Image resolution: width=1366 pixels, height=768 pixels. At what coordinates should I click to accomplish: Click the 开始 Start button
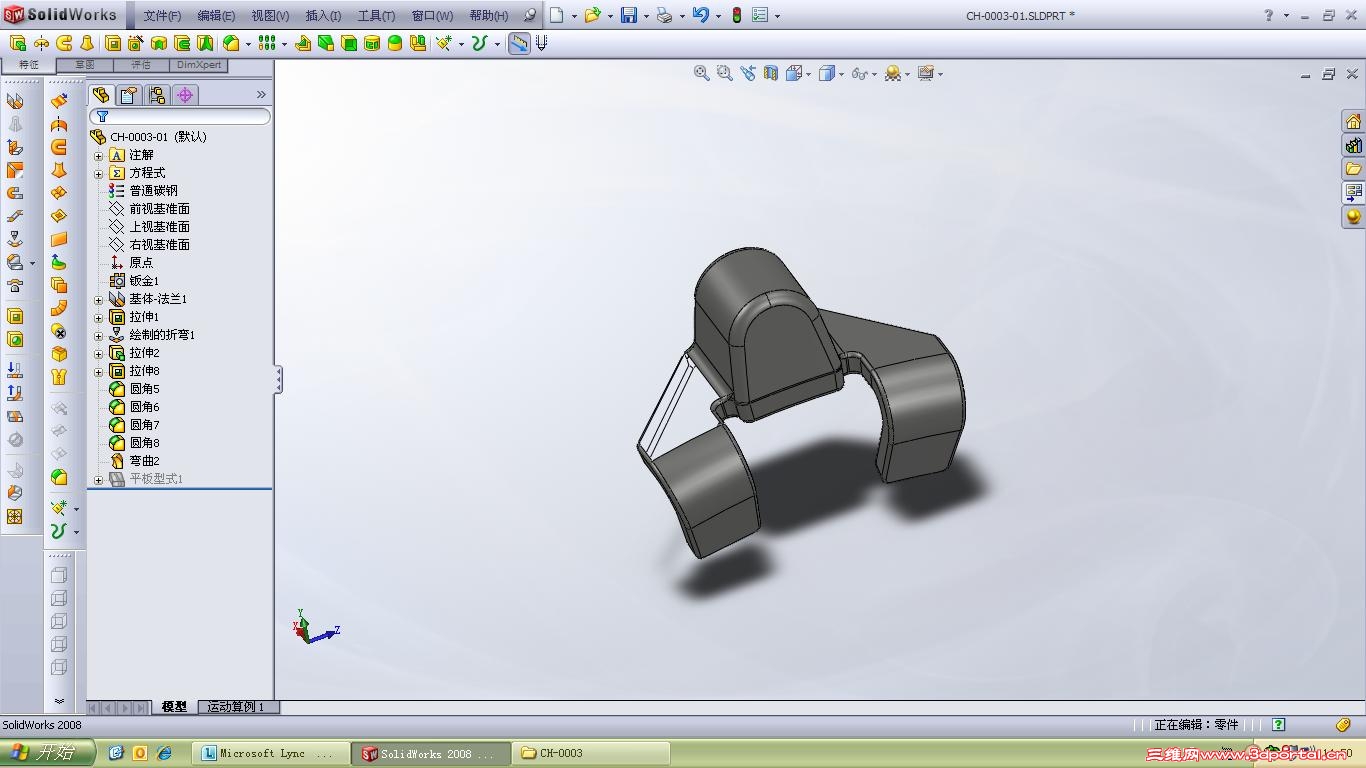coord(47,753)
